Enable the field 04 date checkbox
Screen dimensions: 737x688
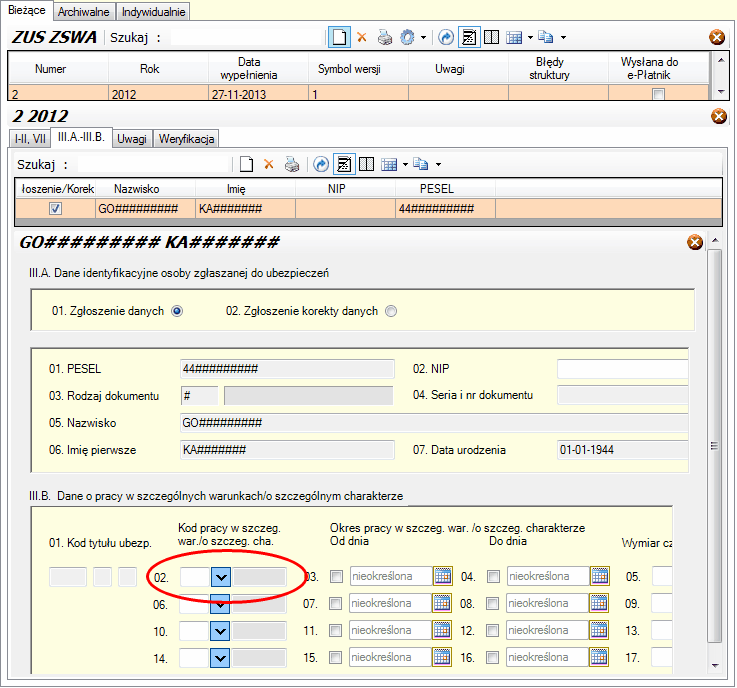click(494, 576)
